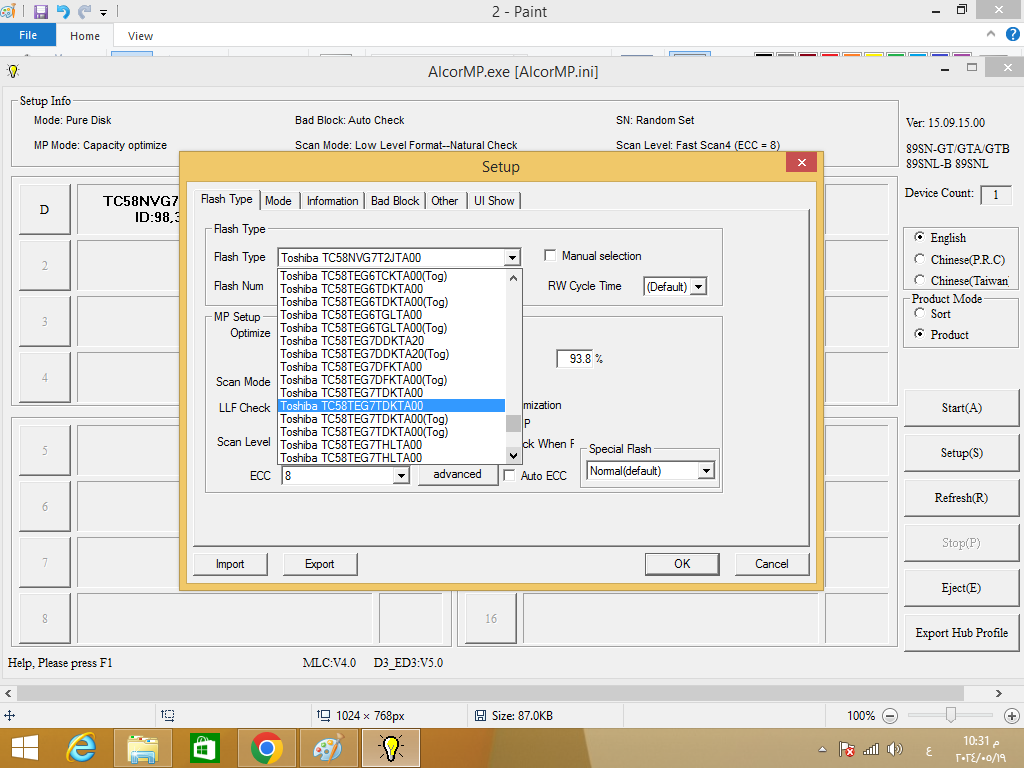Click the Export button in Setup
Screen dimensions: 1024x768
tap(319, 564)
